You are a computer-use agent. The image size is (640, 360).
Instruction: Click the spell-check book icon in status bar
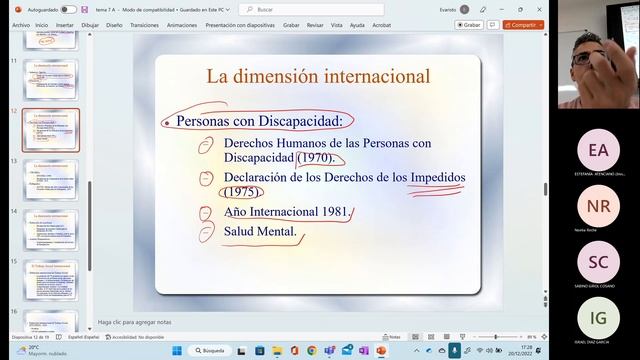pyautogui.click(x=59, y=337)
